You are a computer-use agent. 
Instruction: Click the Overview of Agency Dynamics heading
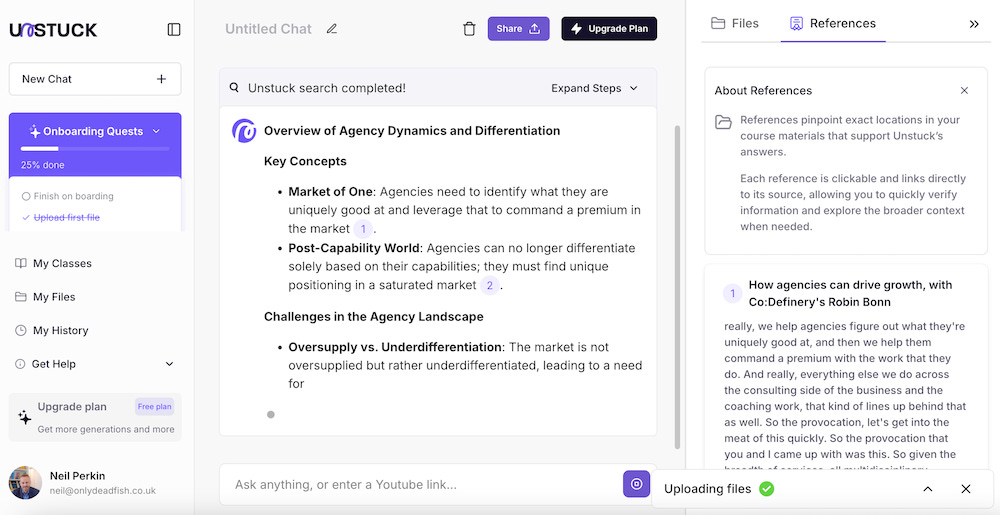coord(412,131)
